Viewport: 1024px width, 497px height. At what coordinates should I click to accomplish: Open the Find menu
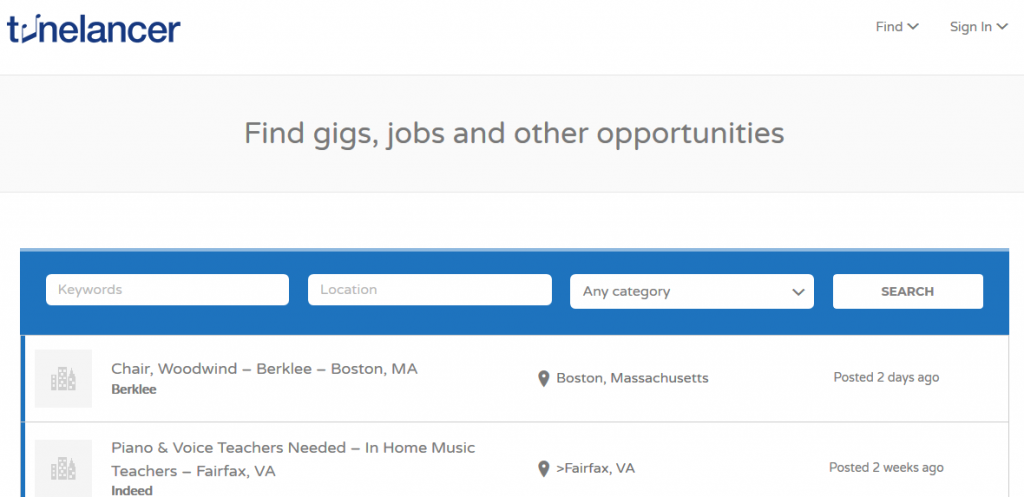(x=896, y=27)
